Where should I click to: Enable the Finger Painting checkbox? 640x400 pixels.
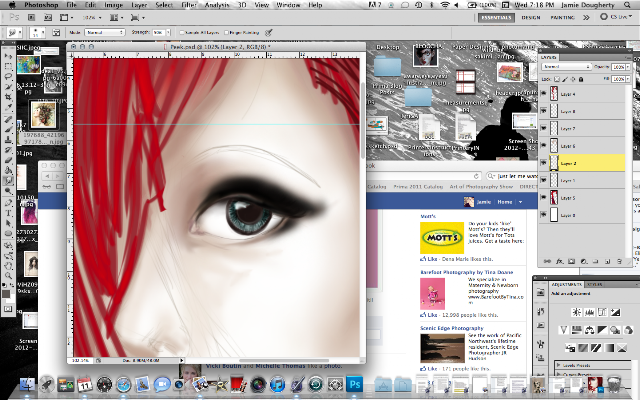(226, 32)
